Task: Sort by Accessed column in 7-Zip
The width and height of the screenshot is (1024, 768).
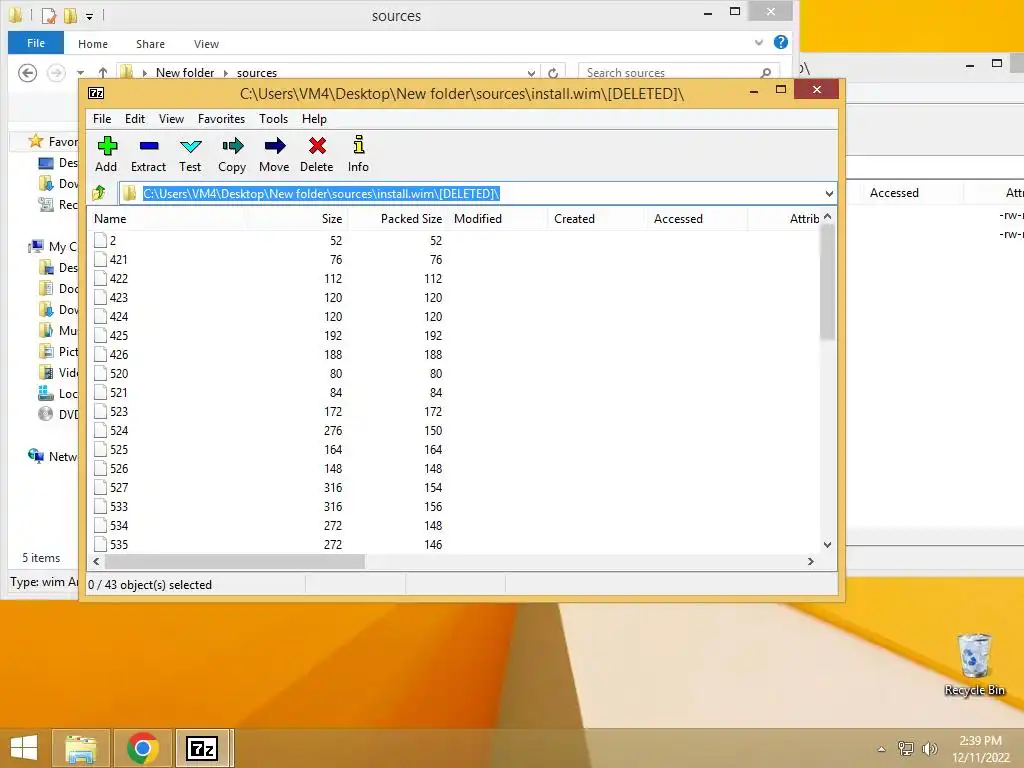Action: pyautogui.click(x=697, y=219)
